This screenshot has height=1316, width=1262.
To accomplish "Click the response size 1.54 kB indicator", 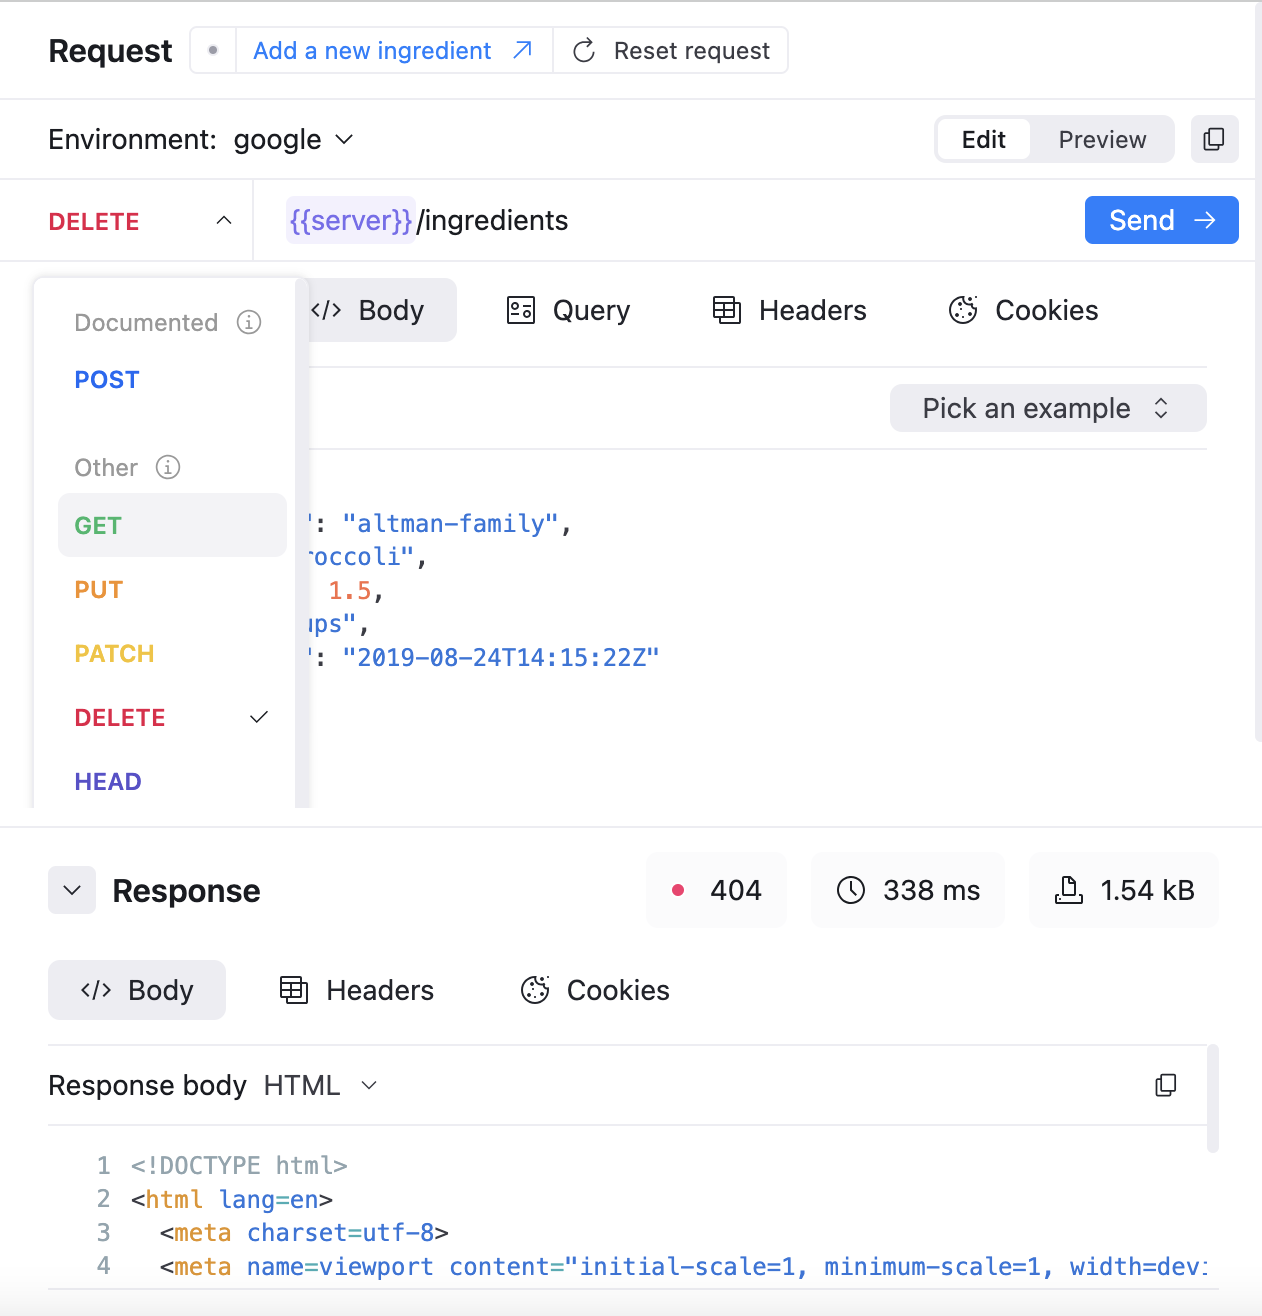I will (1124, 890).
